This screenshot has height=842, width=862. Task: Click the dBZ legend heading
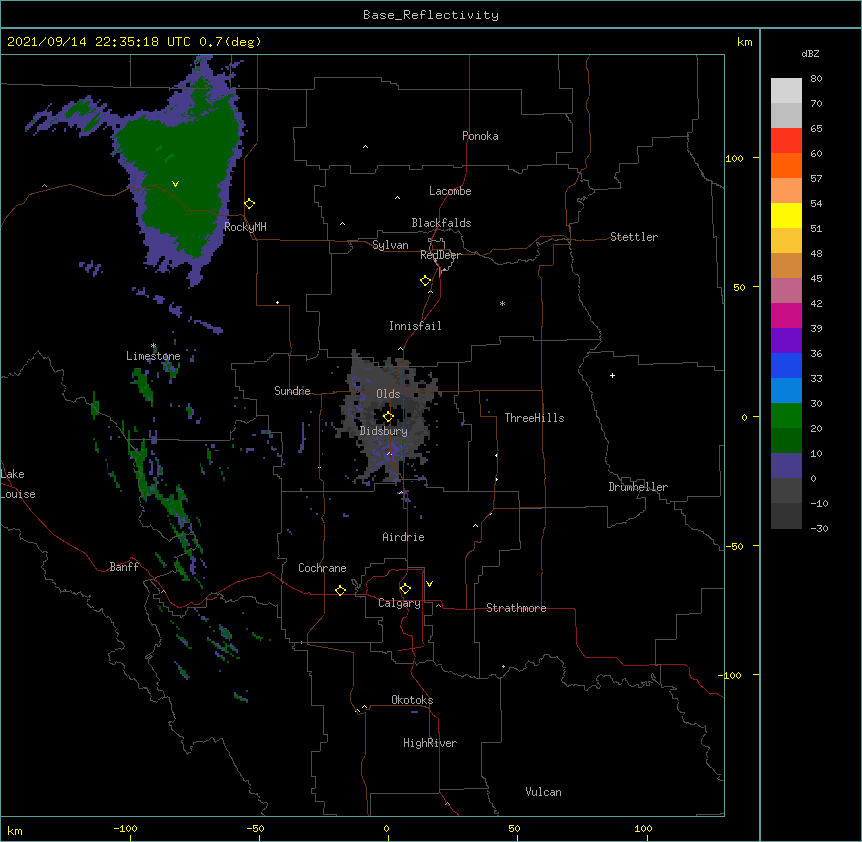point(810,53)
